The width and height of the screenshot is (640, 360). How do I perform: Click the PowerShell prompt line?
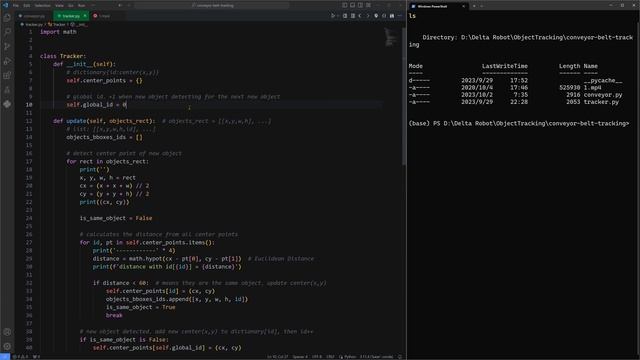[x=519, y=123]
